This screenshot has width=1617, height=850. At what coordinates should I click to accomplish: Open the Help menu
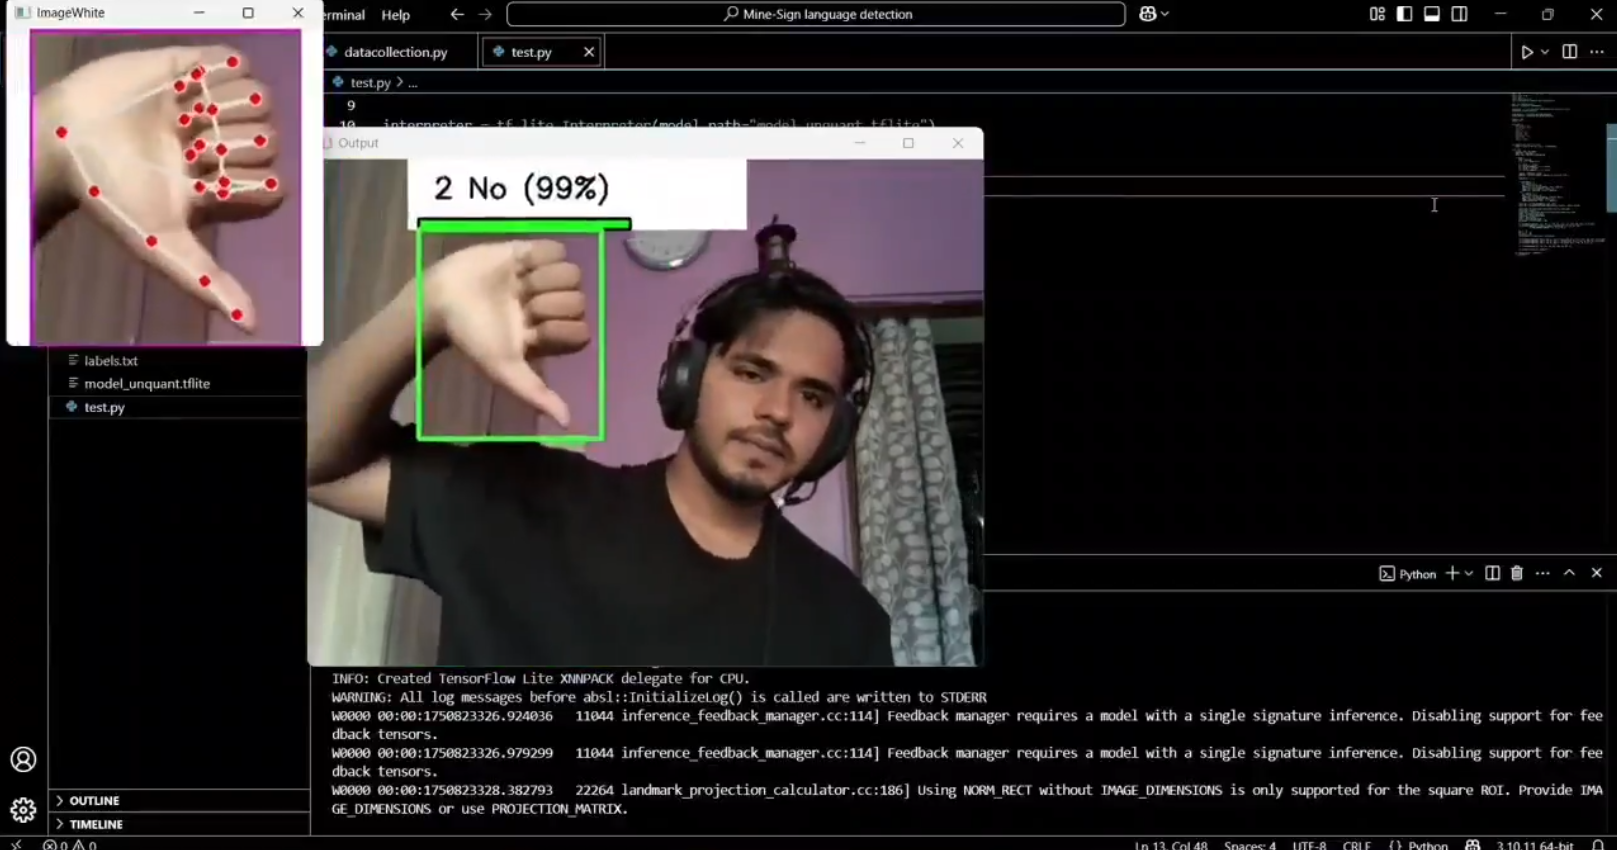click(396, 15)
